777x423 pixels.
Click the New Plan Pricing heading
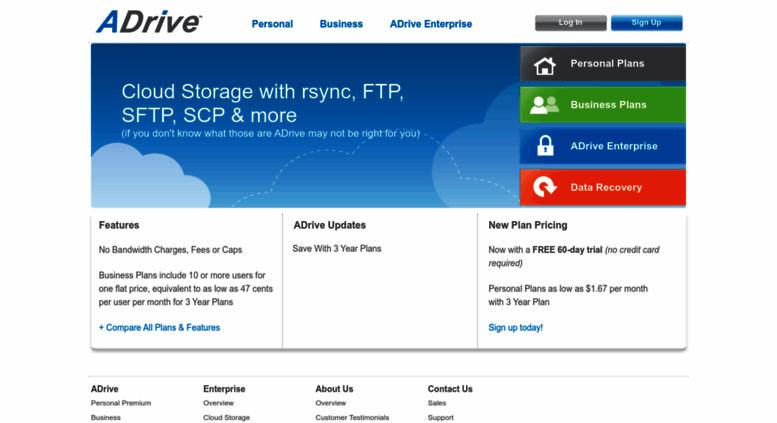tap(528, 225)
